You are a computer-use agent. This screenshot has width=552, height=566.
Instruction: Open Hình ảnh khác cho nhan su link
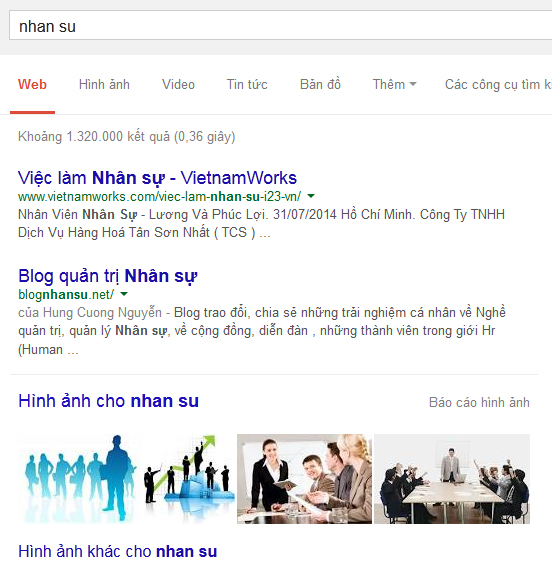118,552
